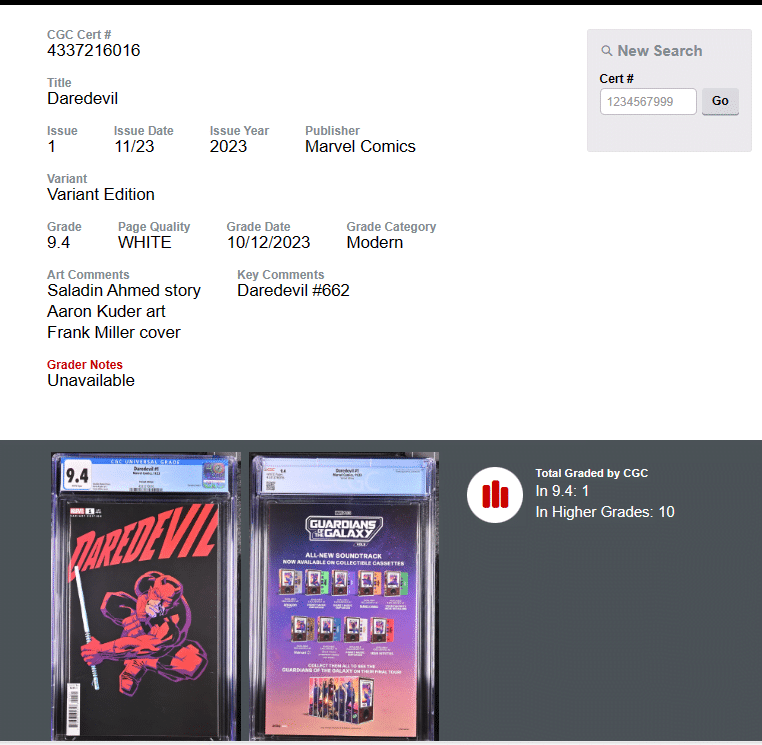Click the 10/12/2023 grade date value
762x745 pixels.
pos(268,242)
